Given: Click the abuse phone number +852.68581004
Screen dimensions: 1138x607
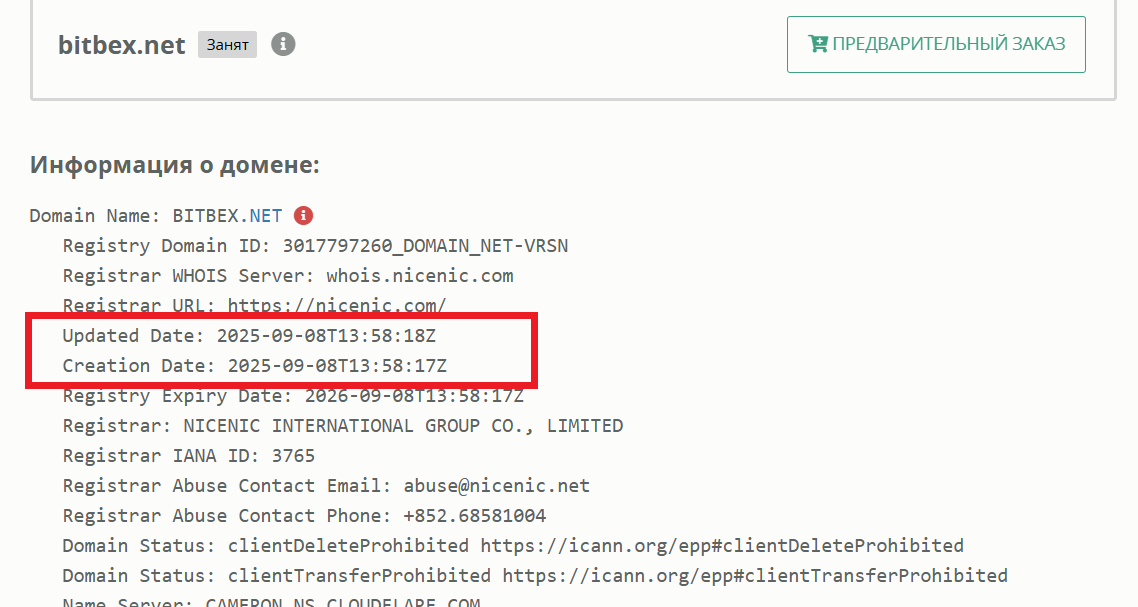Looking at the screenshot, I should (474, 516).
